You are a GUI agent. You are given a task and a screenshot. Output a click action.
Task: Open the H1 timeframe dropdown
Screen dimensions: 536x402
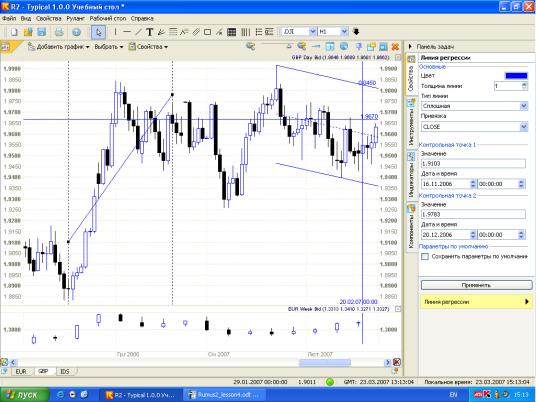pyautogui.click(x=345, y=32)
